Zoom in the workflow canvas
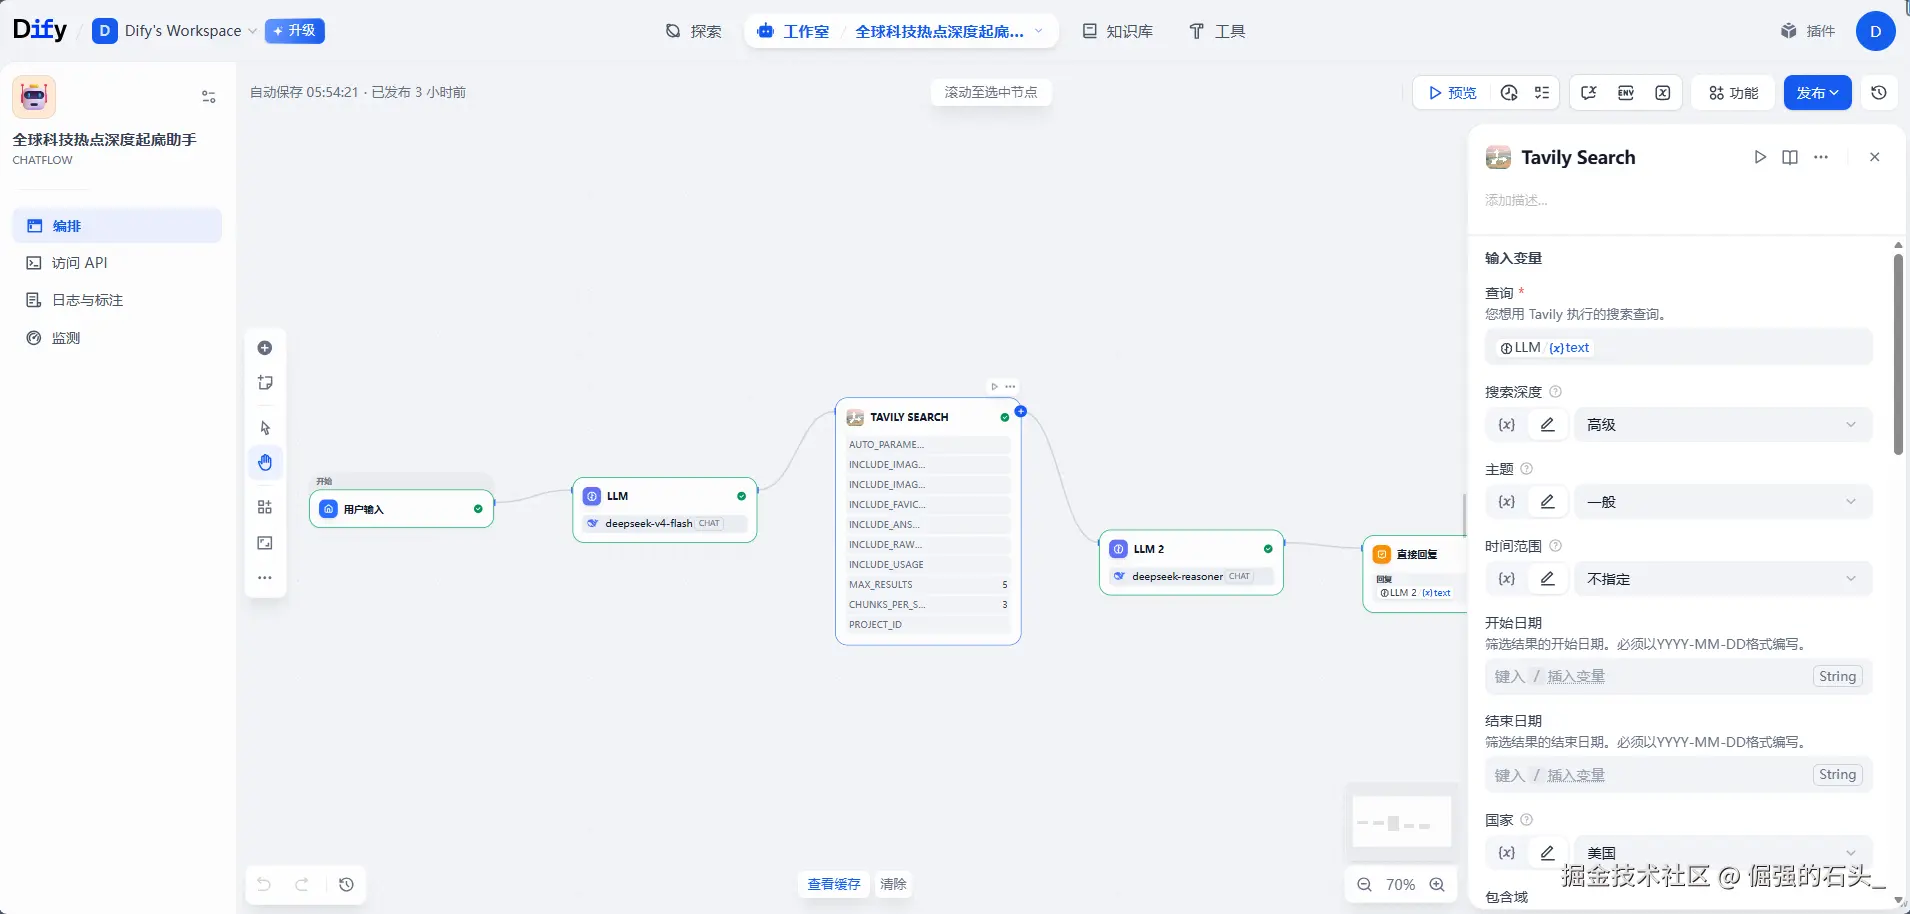The image size is (1910, 914). (1437, 884)
